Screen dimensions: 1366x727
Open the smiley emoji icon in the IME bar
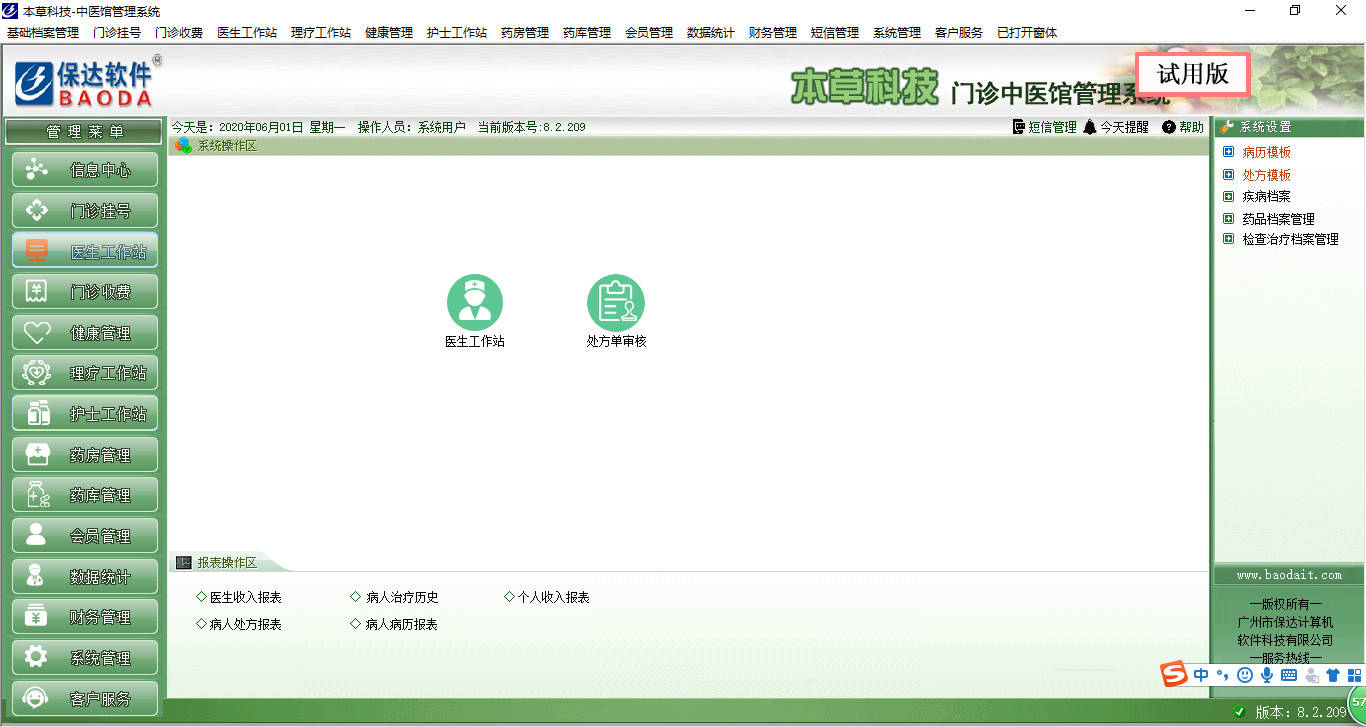pyautogui.click(x=1244, y=676)
